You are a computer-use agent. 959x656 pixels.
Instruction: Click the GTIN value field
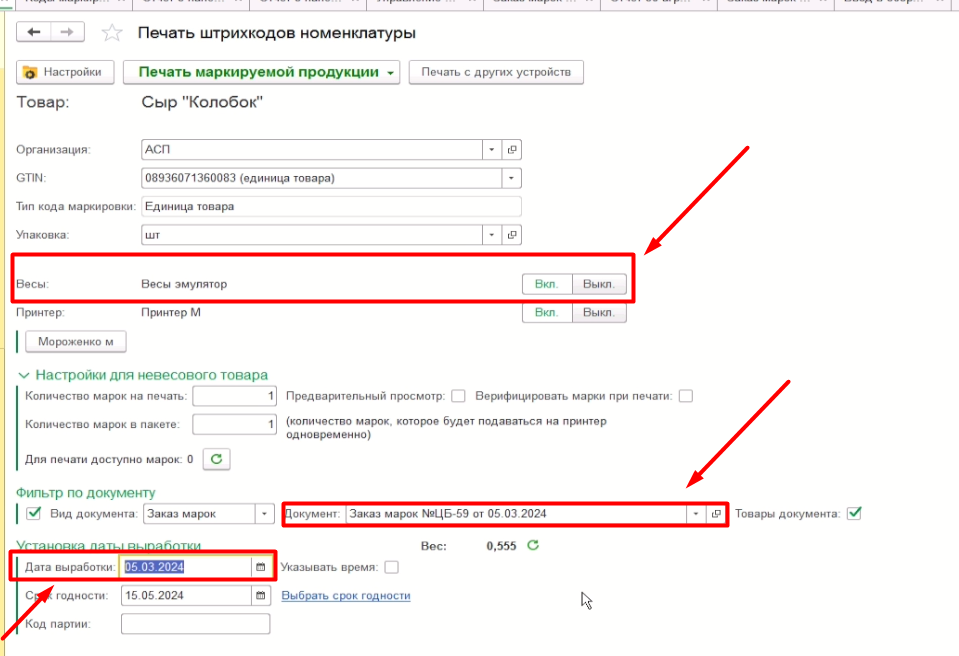(322, 179)
